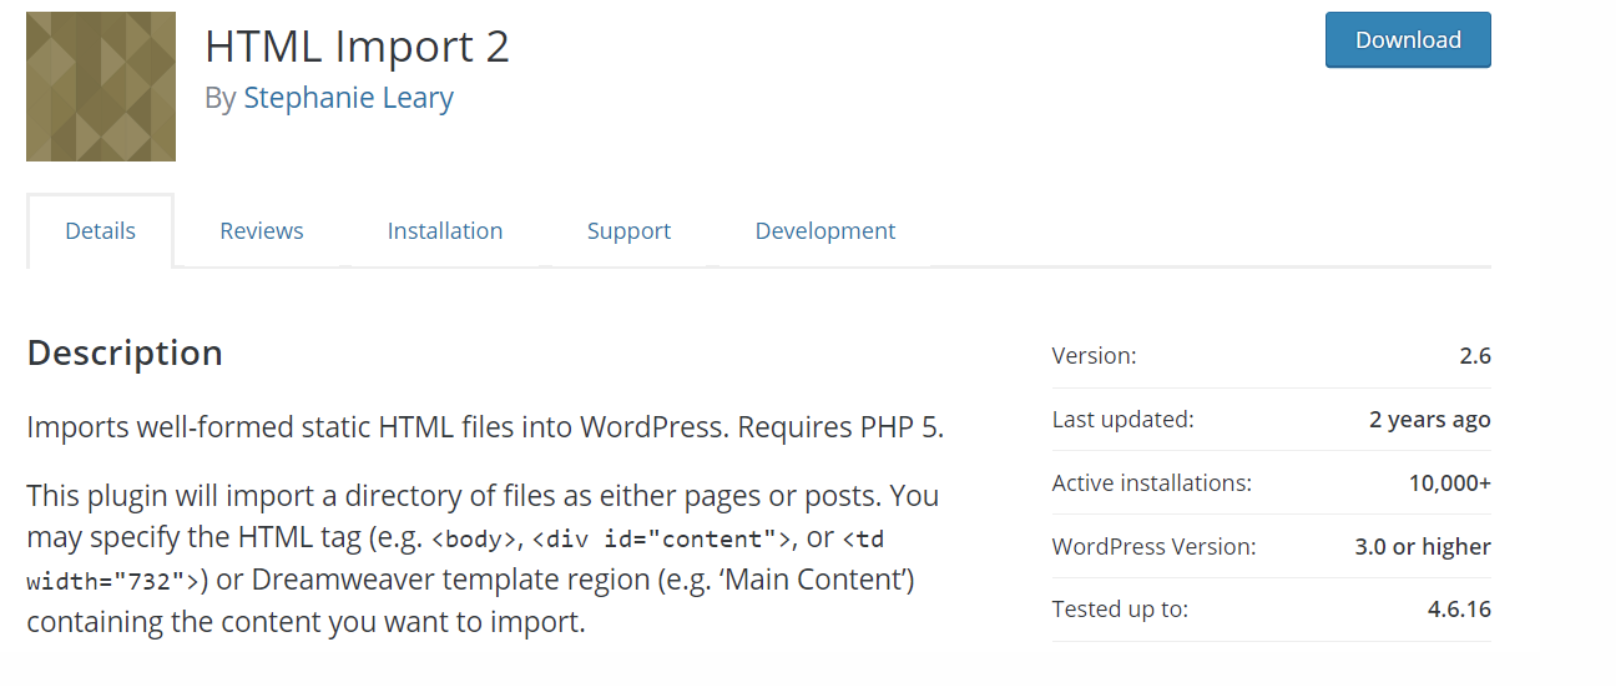Go to the Support tab
Viewport: 1616px width, 686px height.
[x=628, y=231]
